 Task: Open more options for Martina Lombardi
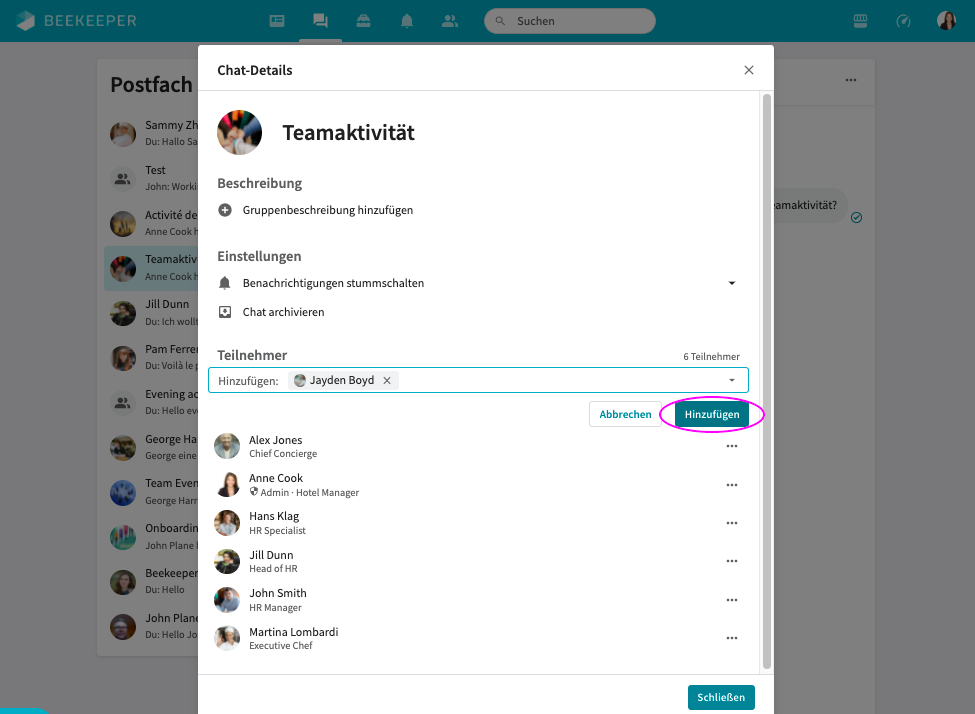coord(732,638)
